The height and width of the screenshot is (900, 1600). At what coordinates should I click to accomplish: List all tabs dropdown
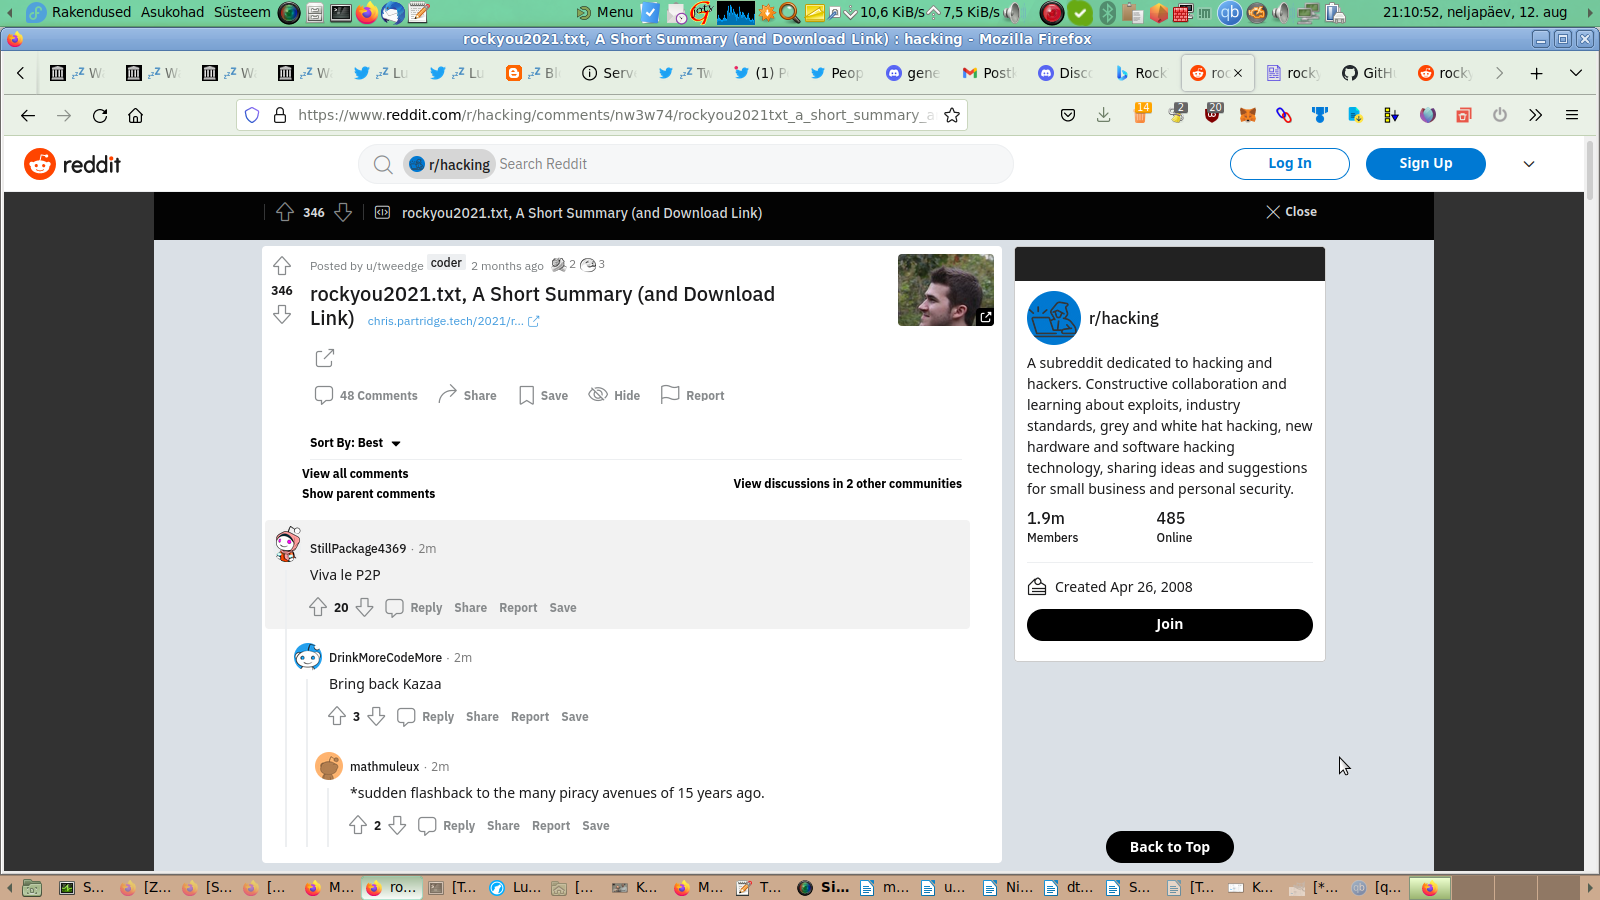coord(1576,73)
